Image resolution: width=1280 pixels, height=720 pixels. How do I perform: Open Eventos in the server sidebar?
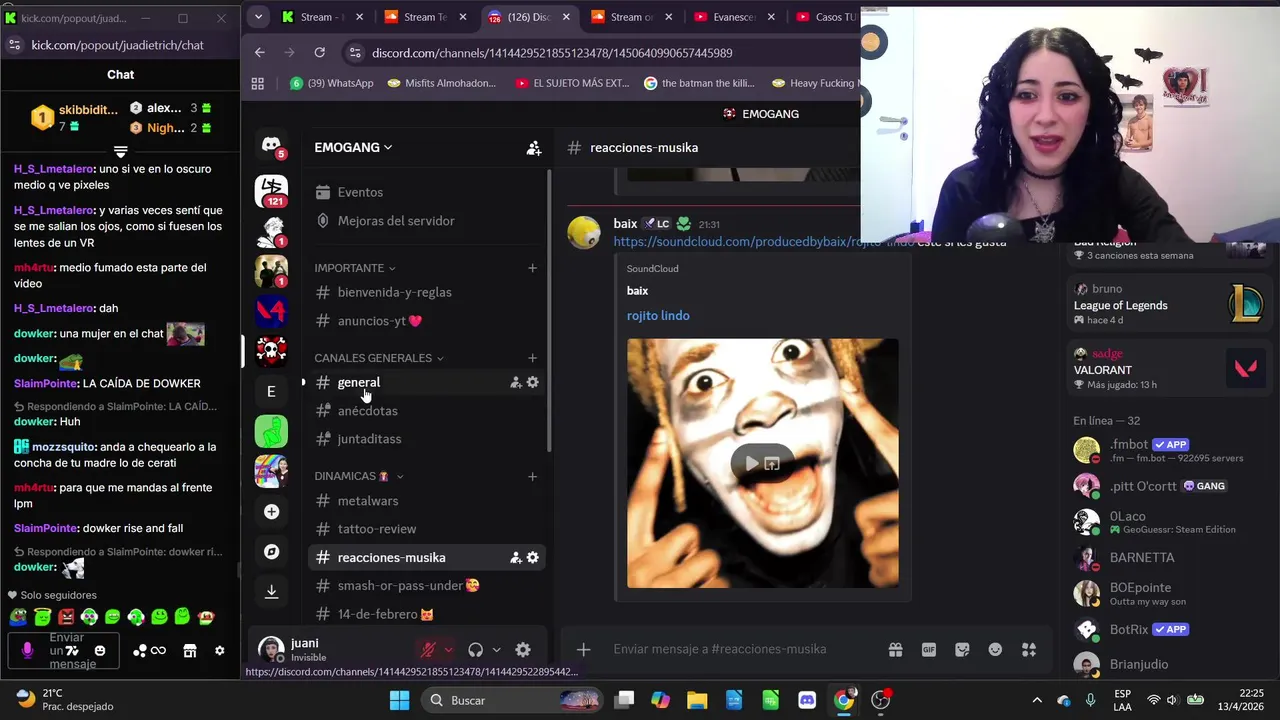(x=425, y=192)
